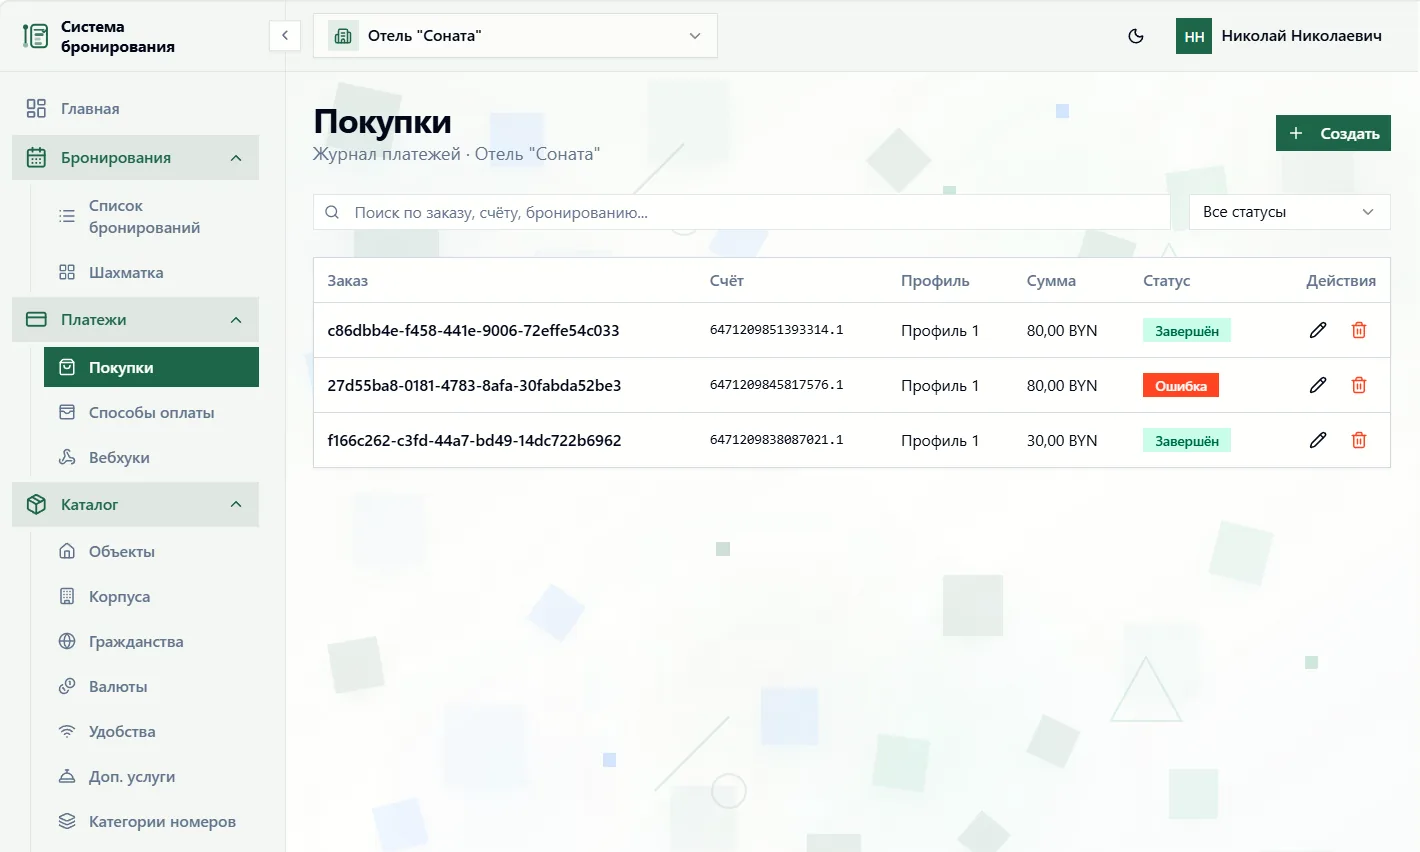Click invoice number 6471209845817576.1
Image resolution: width=1420 pixels, height=852 pixels.
(776, 385)
